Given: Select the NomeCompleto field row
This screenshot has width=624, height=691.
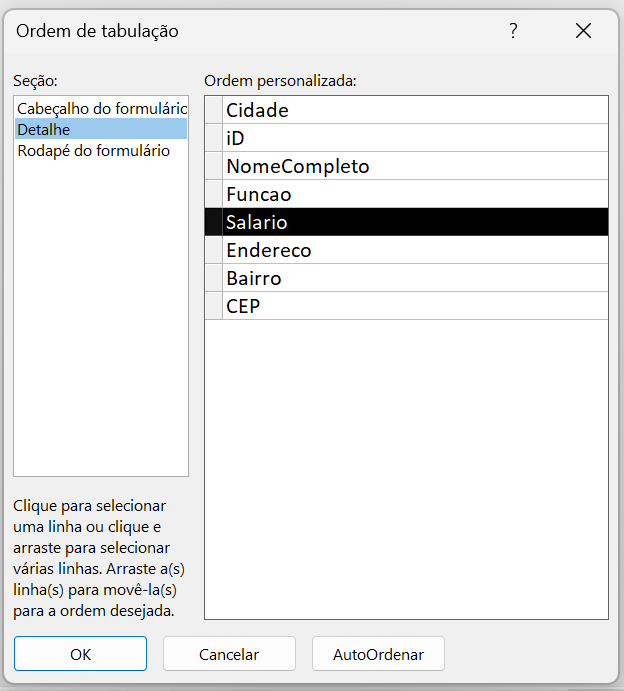Looking at the screenshot, I should click(297, 166).
